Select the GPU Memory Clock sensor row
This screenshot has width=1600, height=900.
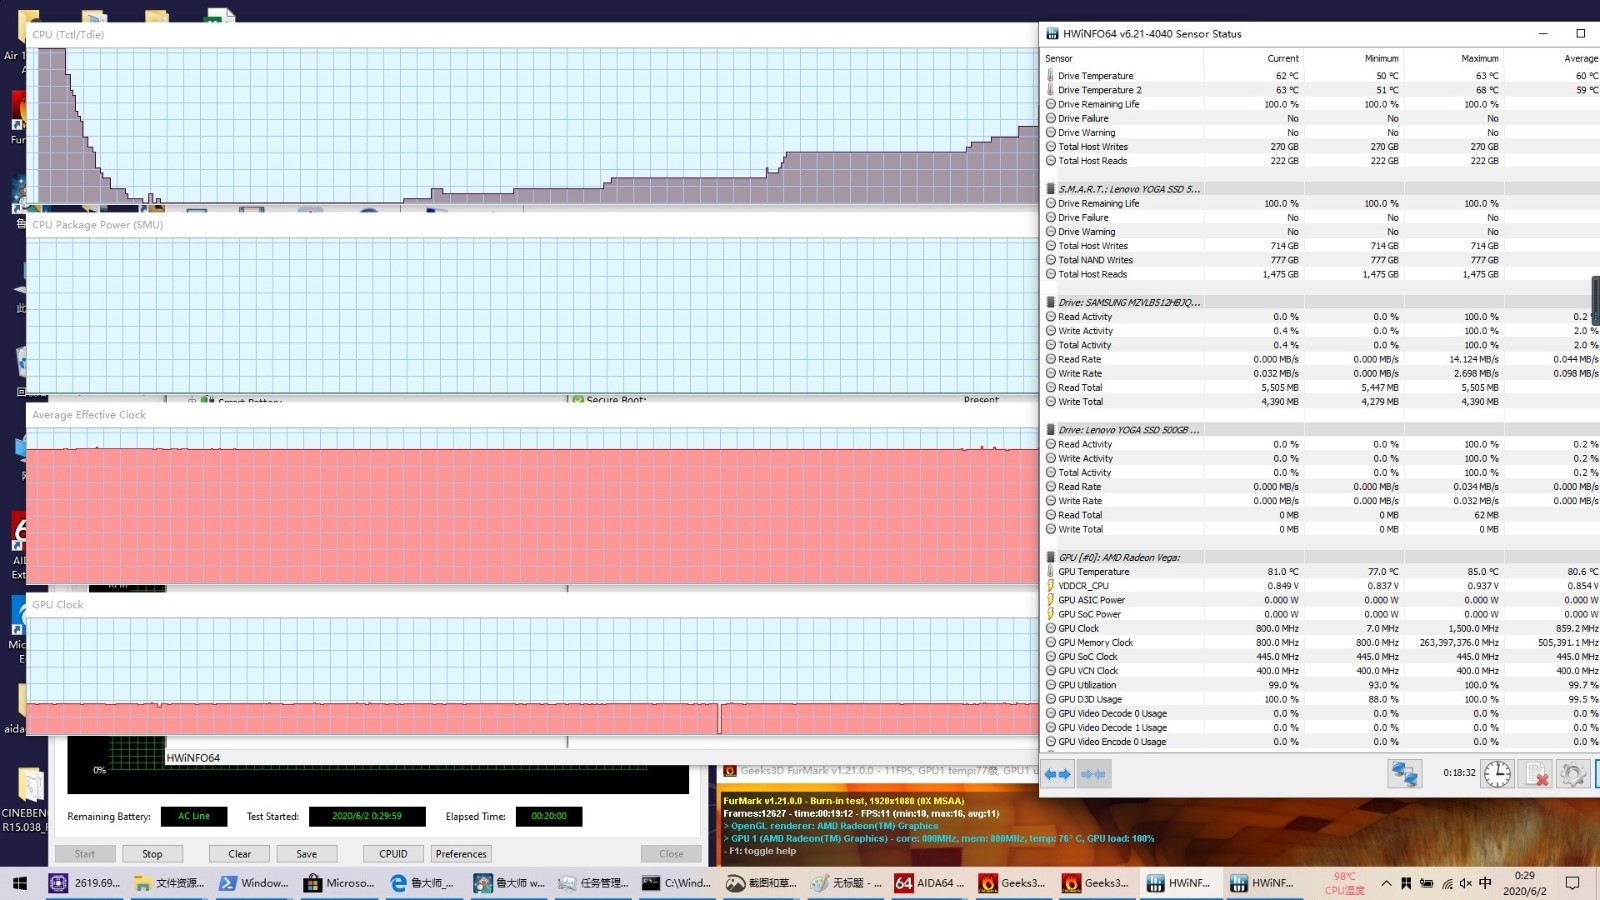tap(1320, 643)
